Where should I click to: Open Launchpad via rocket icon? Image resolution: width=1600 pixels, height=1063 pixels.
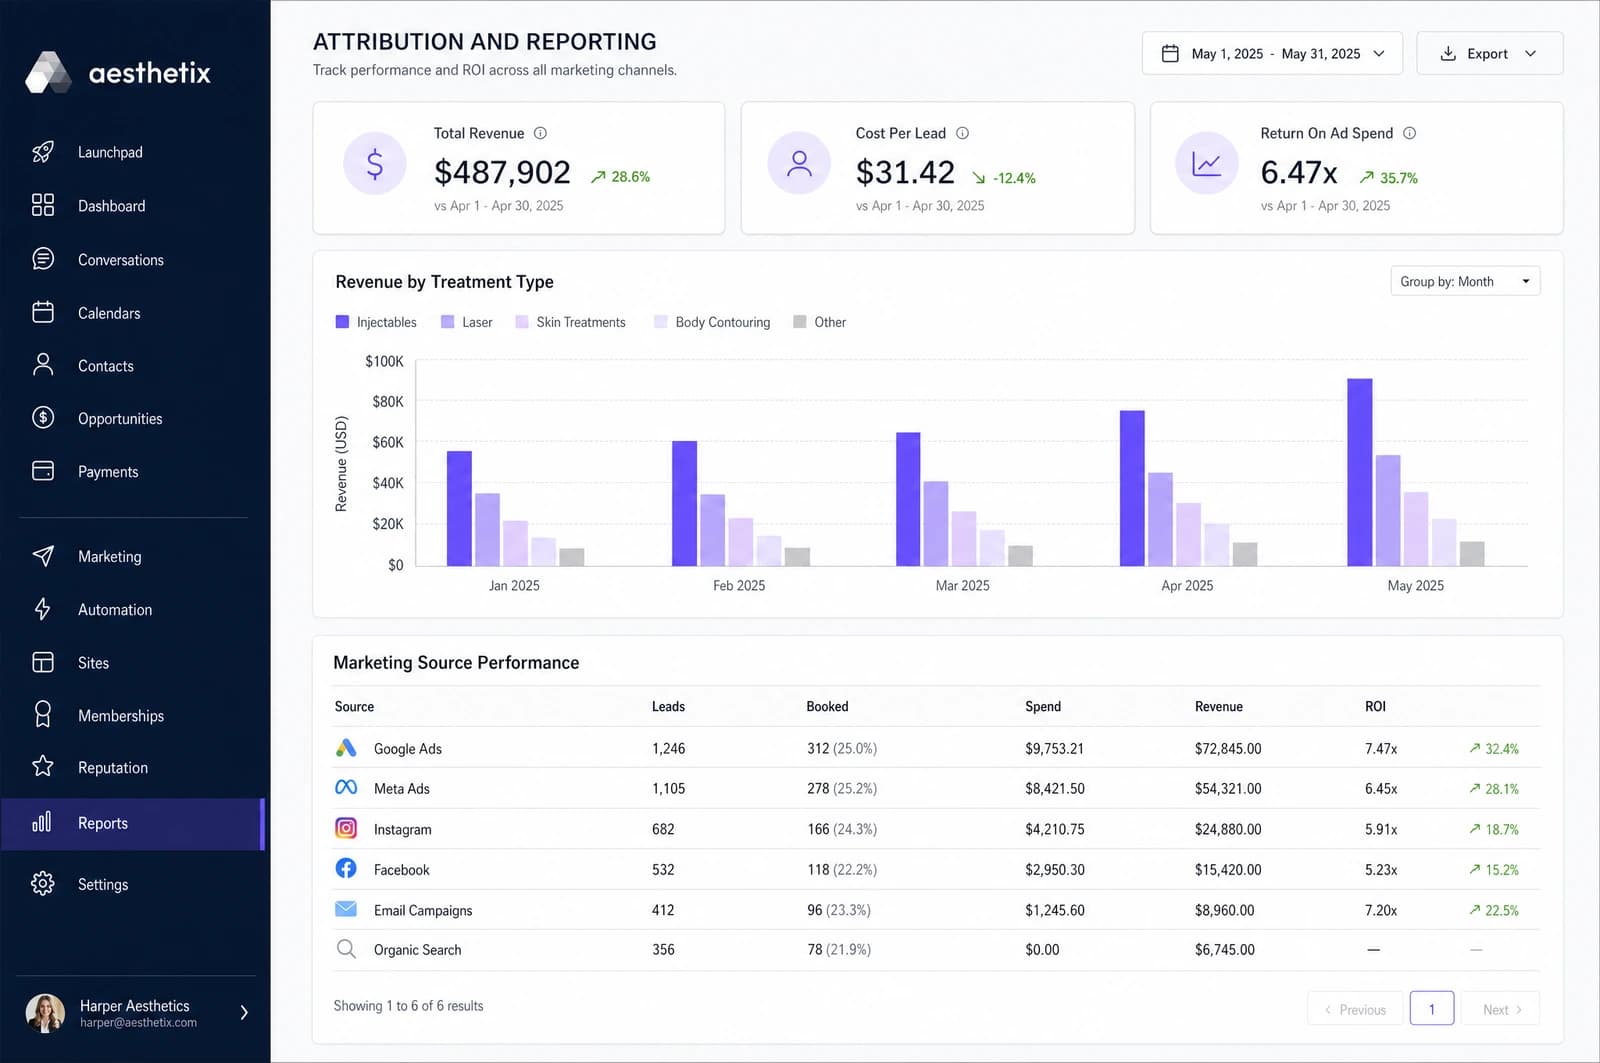[43, 152]
